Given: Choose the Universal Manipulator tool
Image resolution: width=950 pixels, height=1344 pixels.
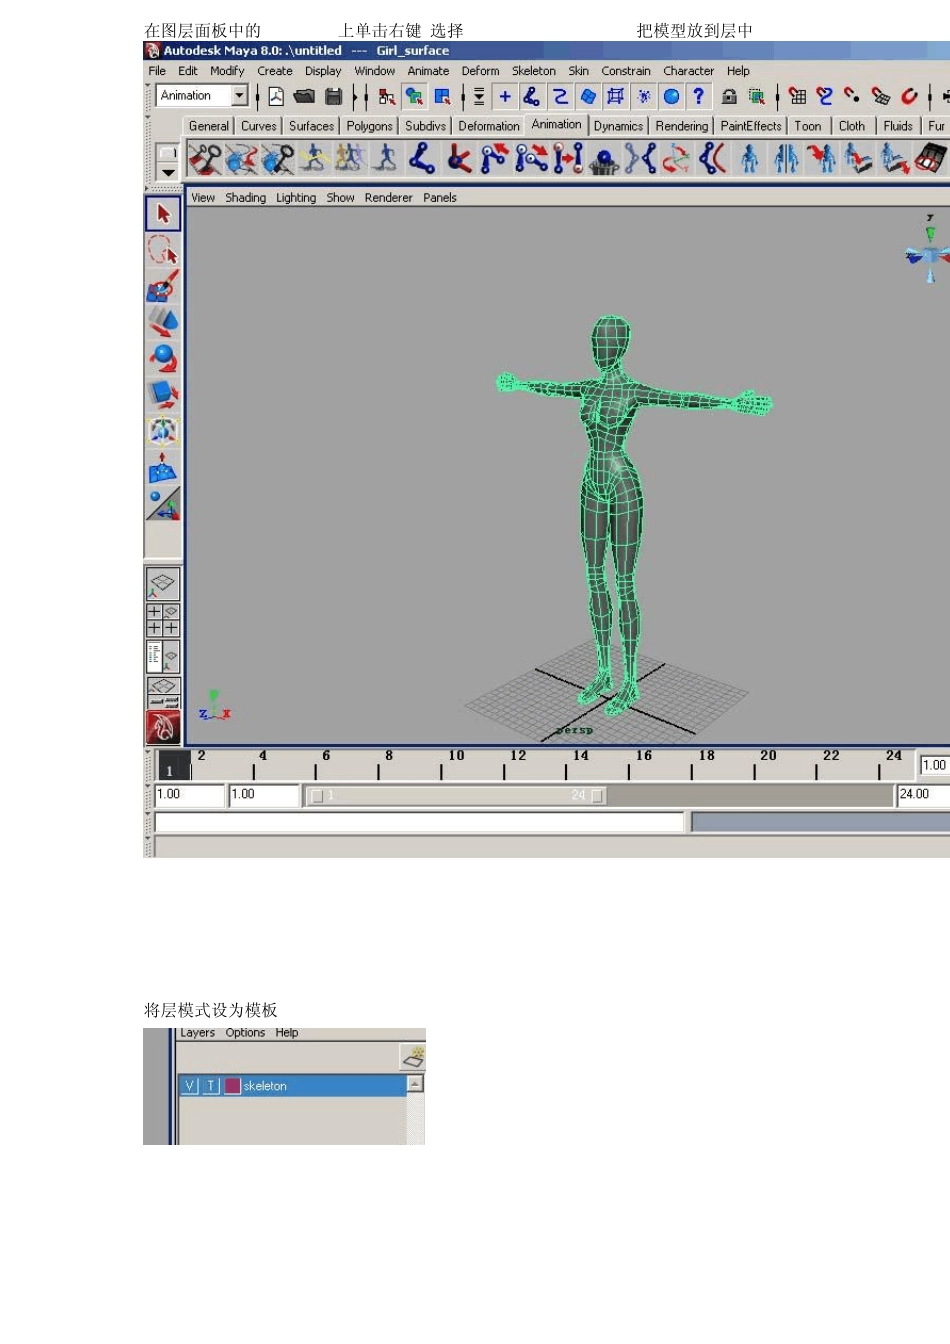Looking at the screenshot, I should click(163, 430).
